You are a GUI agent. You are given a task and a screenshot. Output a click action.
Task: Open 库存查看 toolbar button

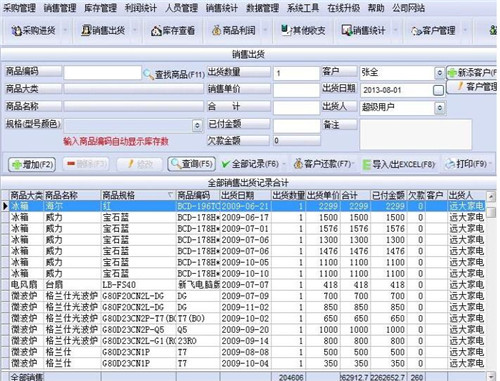[x=173, y=31]
